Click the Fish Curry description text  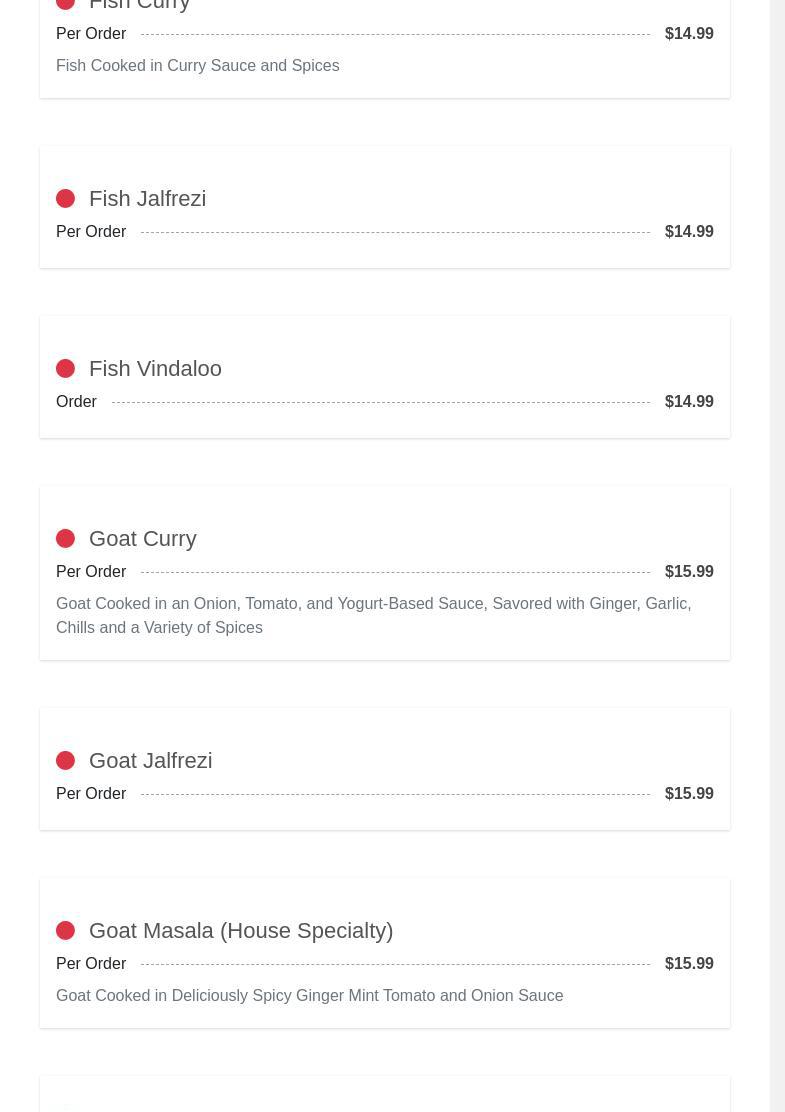[x=197, y=66]
